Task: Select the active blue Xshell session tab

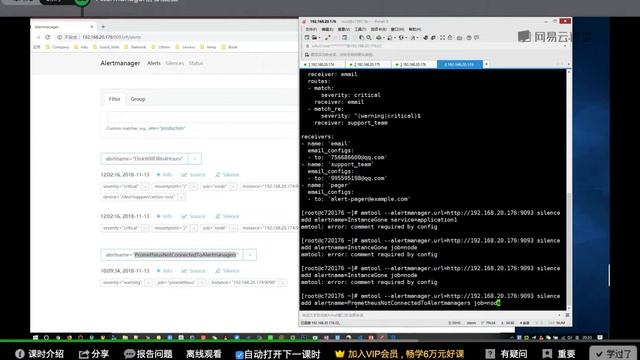Action: click(460, 64)
